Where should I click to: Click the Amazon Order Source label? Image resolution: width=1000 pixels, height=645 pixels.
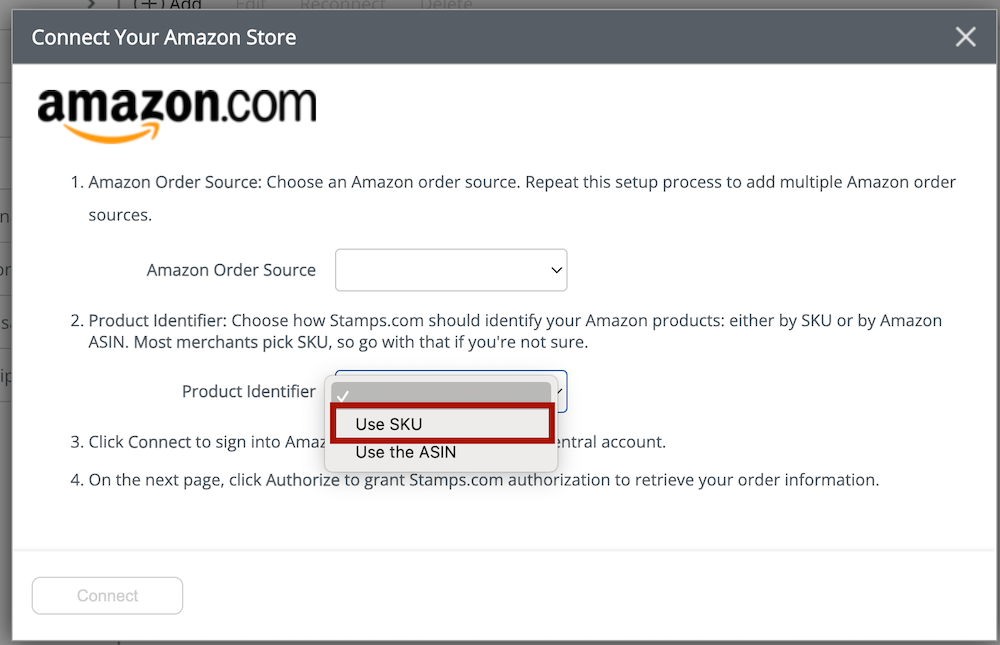tap(231, 270)
